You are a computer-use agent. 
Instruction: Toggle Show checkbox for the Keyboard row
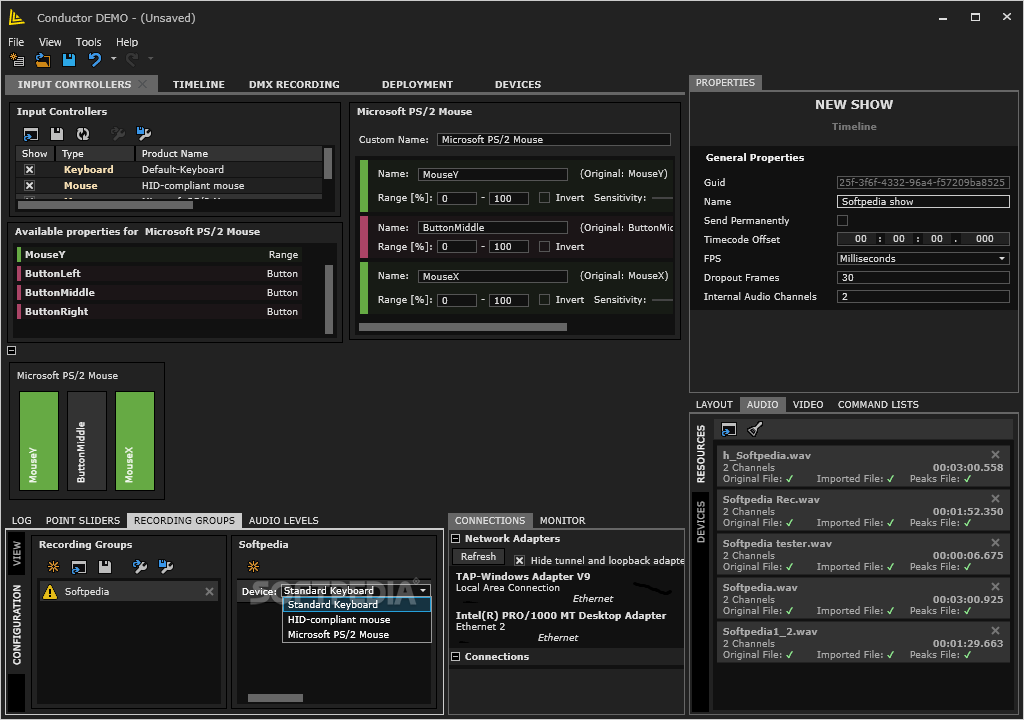click(x=29, y=169)
